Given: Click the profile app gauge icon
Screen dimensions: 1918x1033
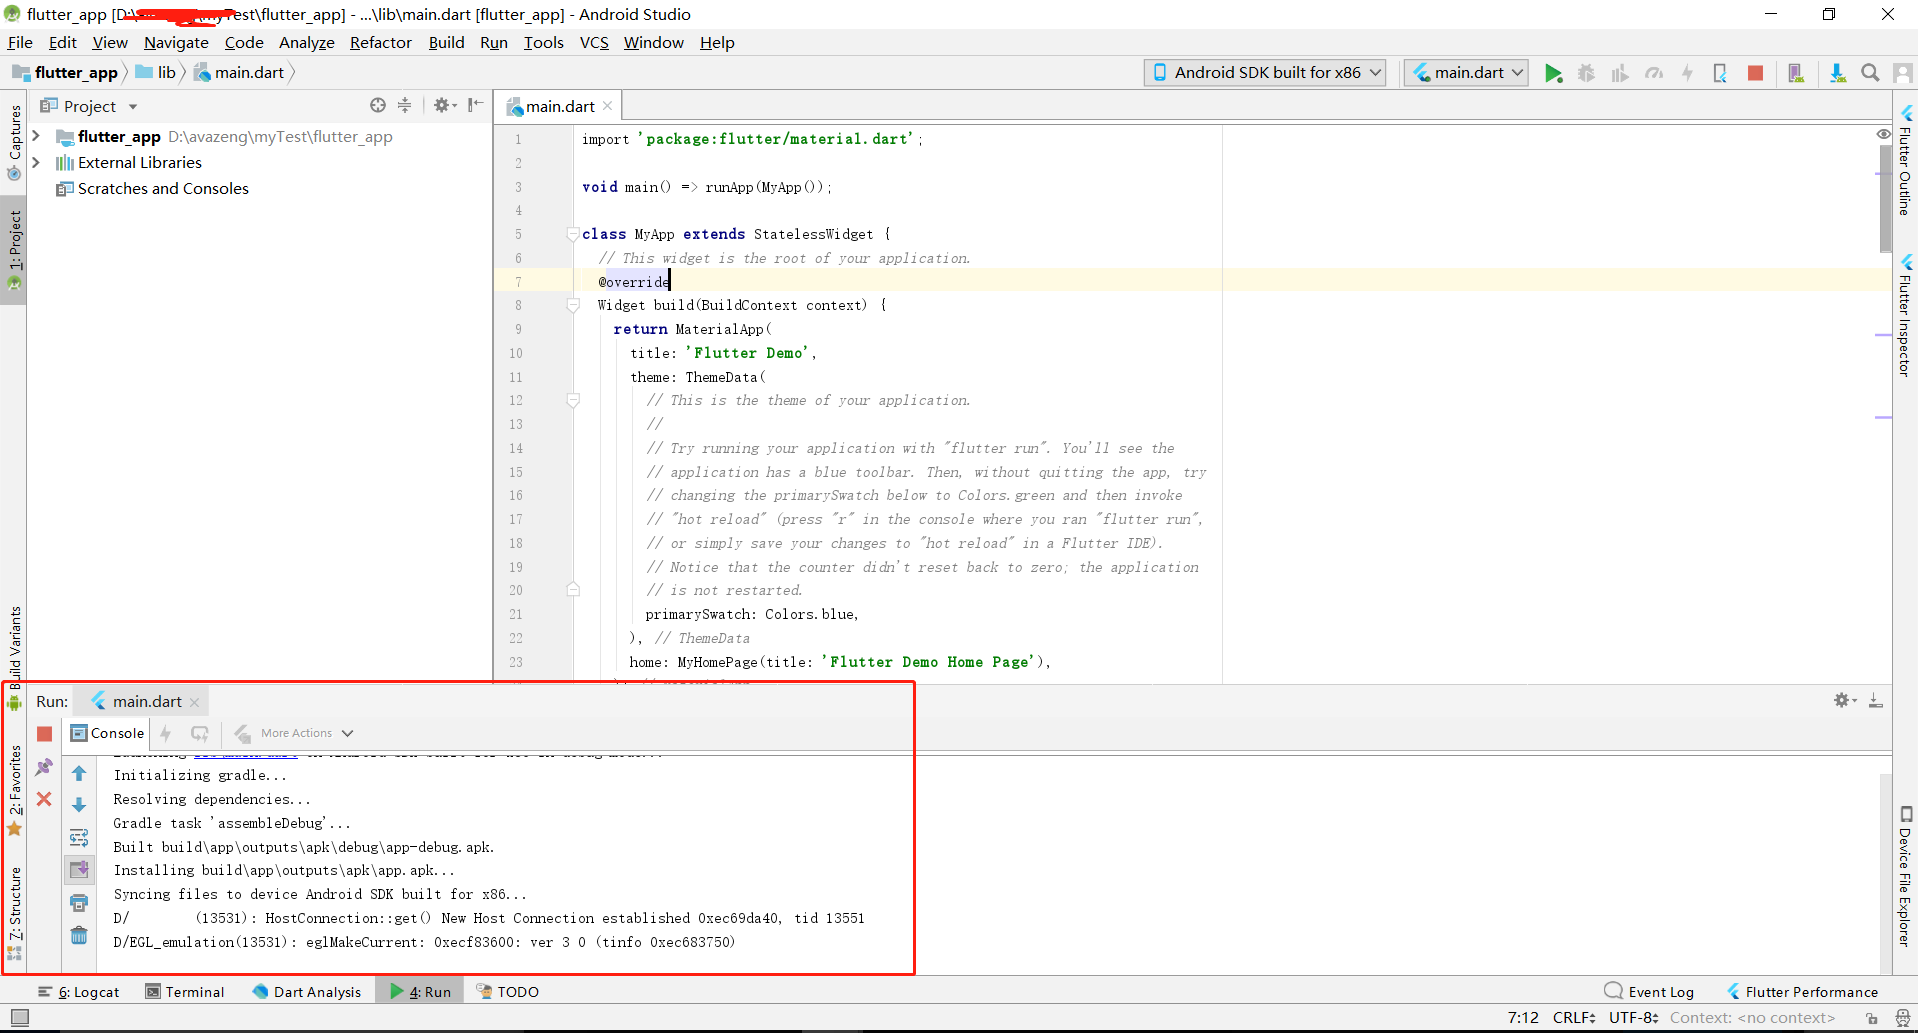Looking at the screenshot, I should (1654, 73).
